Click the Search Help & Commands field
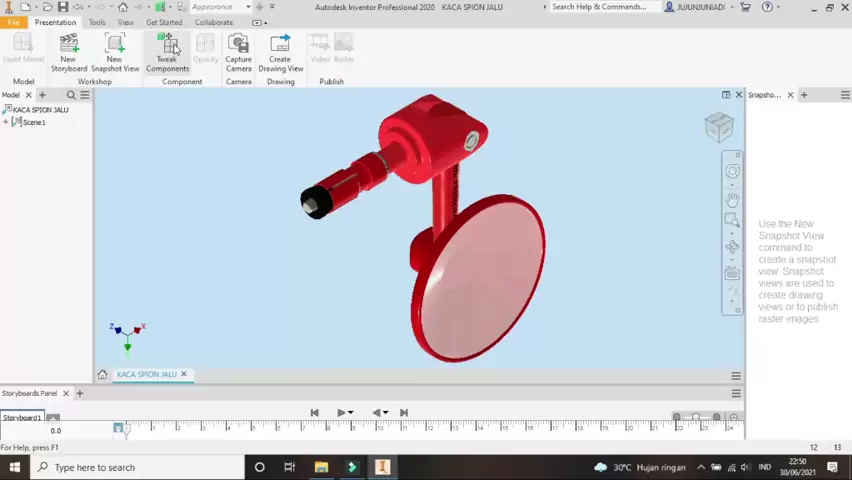Screen dimensions: 852x480 tap(603, 7)
